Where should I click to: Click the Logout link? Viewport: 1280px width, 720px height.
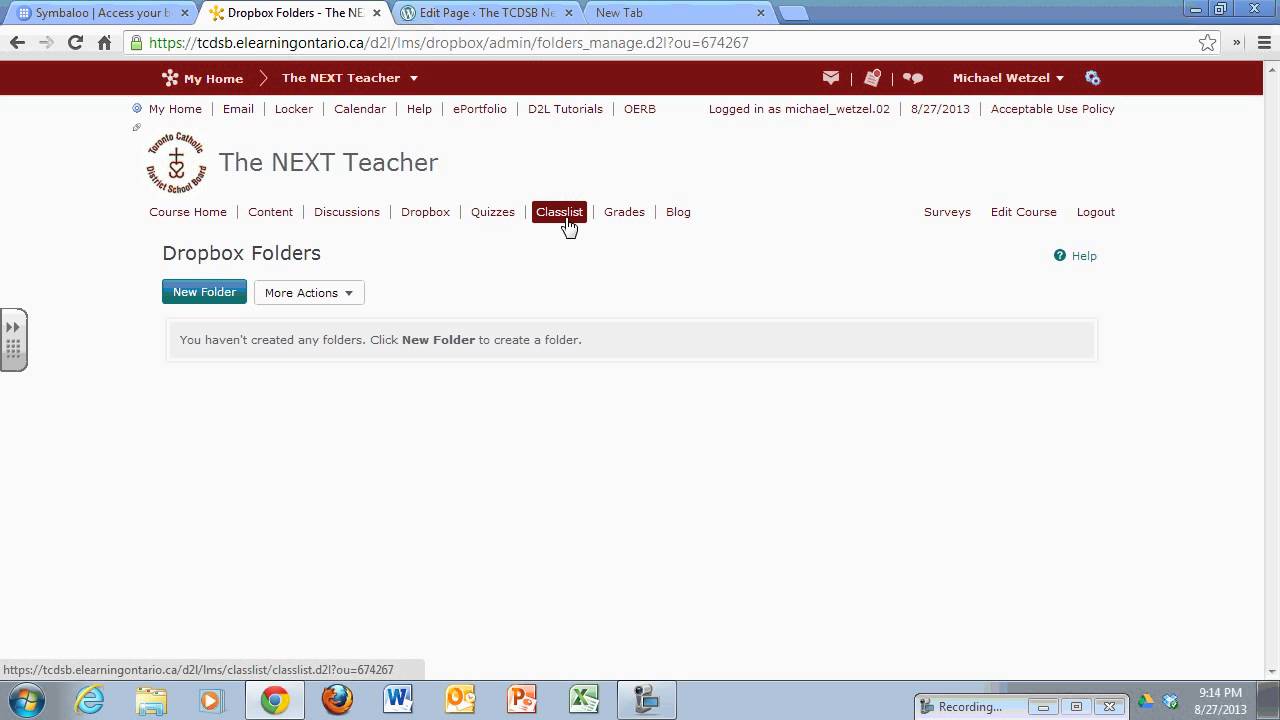[1095, 212]
